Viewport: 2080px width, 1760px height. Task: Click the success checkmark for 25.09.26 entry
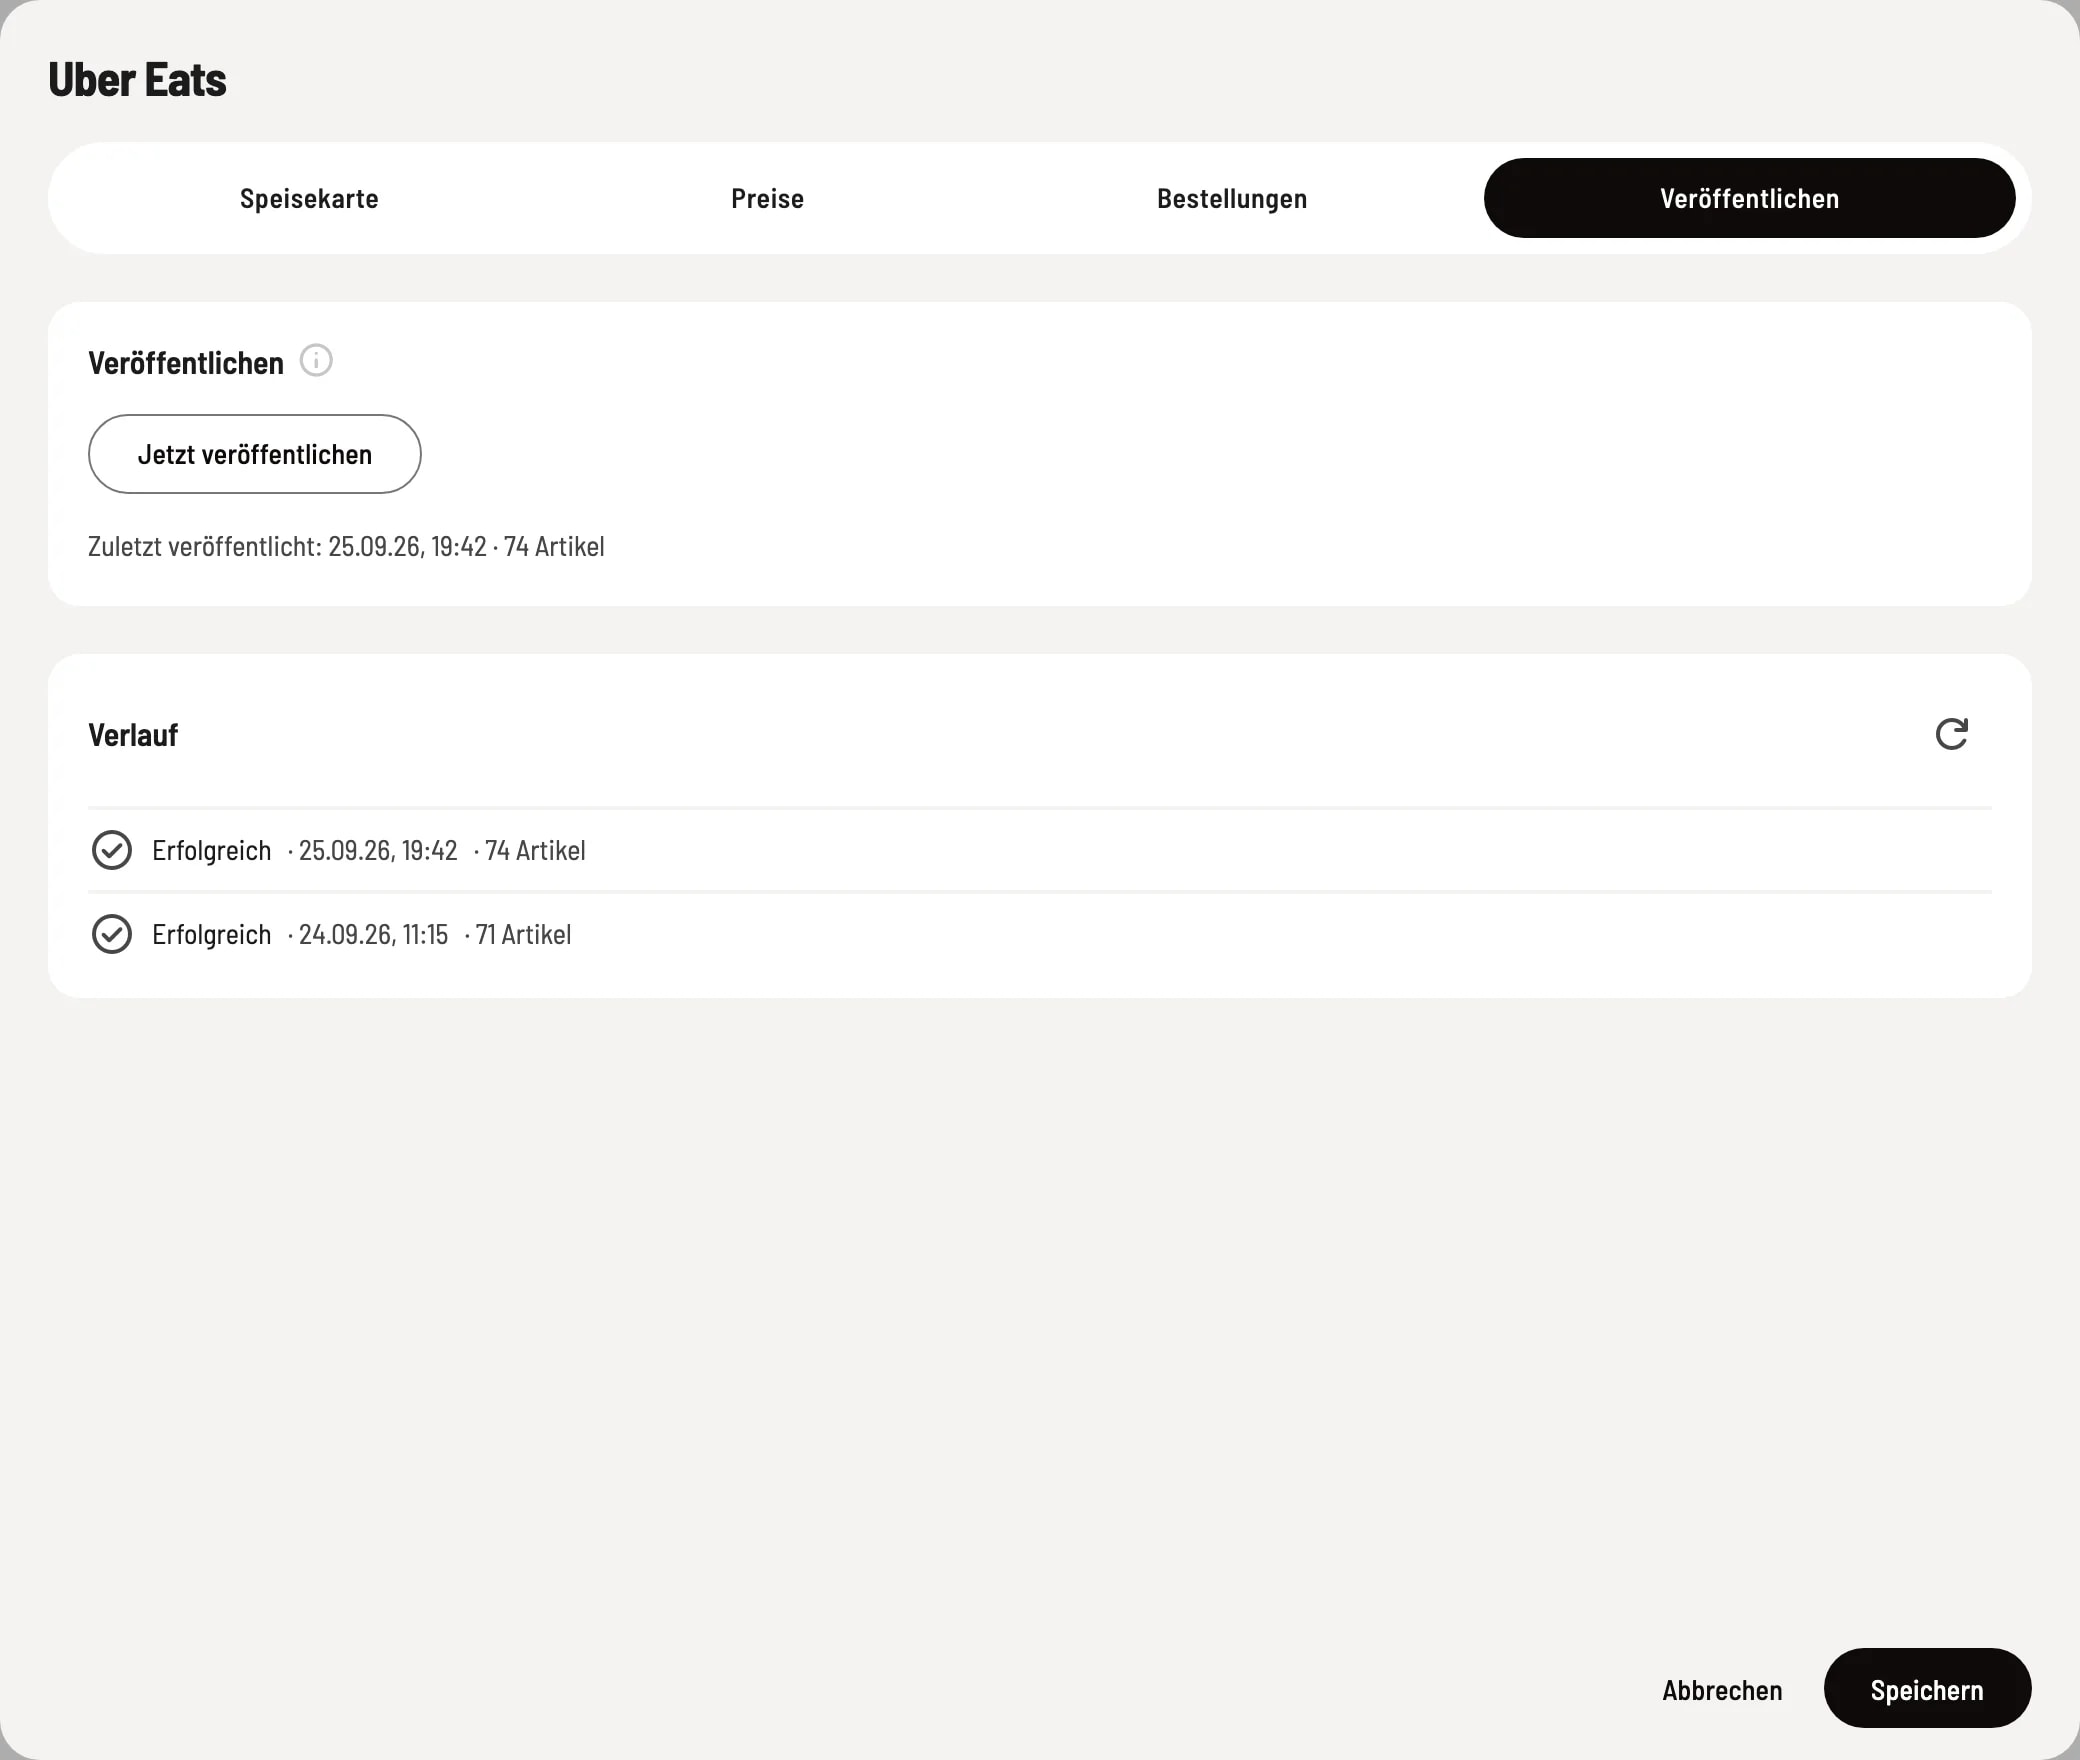(112, 850)
